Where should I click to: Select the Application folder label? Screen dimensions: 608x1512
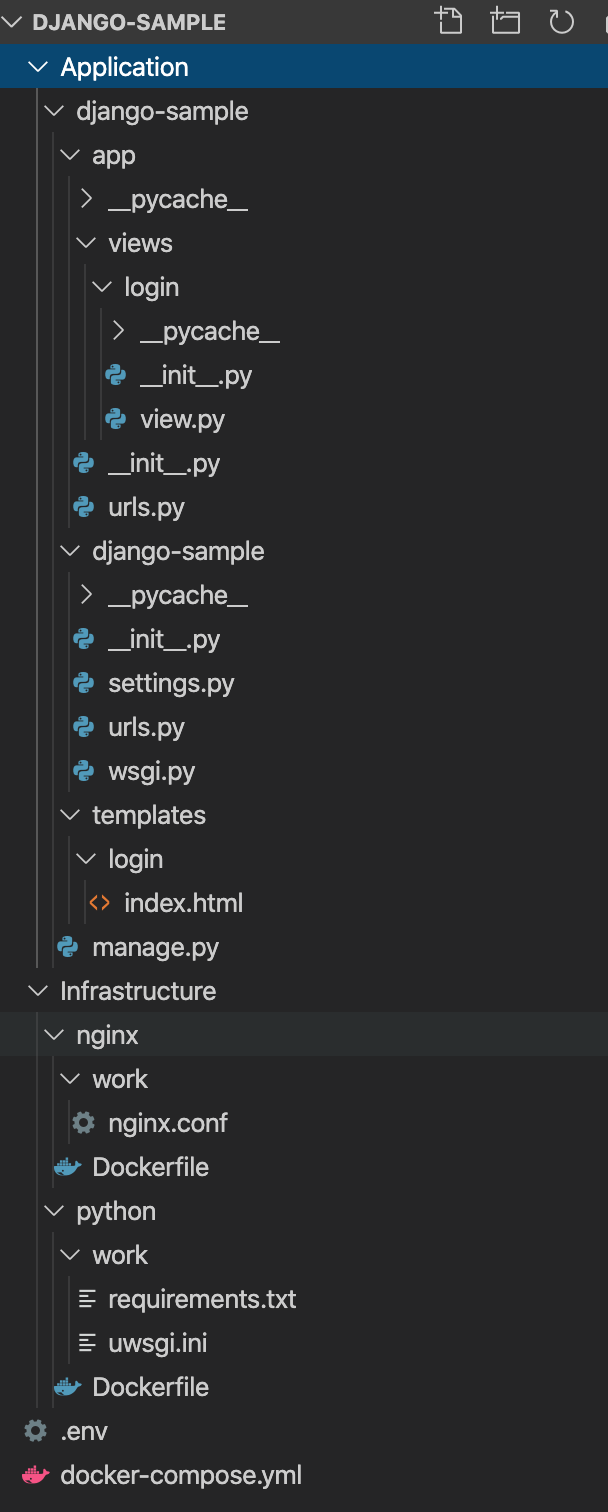[125, 67]
